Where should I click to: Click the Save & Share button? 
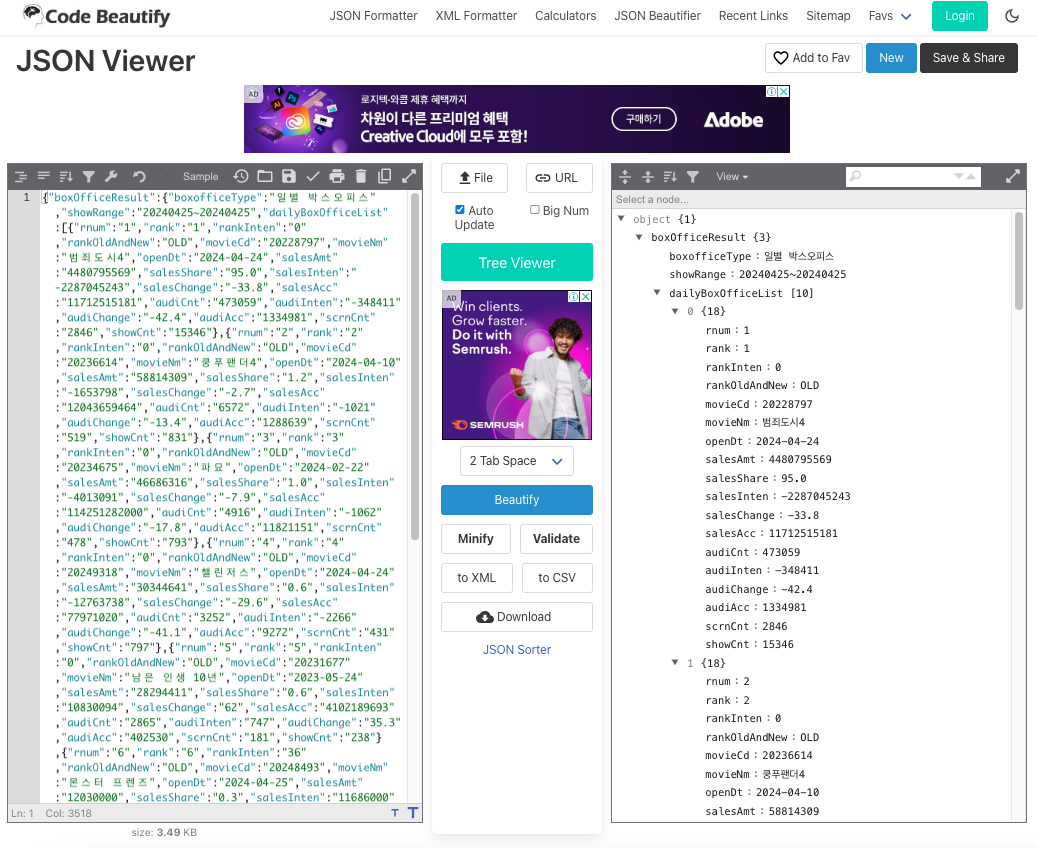968,58
